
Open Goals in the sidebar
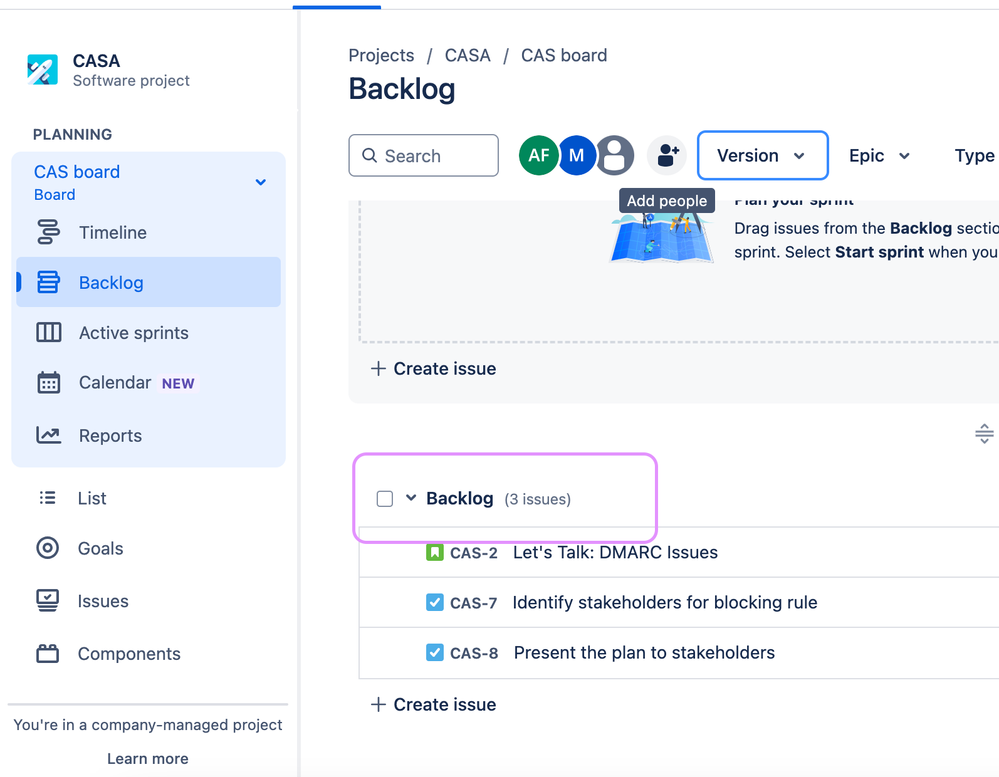click(x=148, y=548)
